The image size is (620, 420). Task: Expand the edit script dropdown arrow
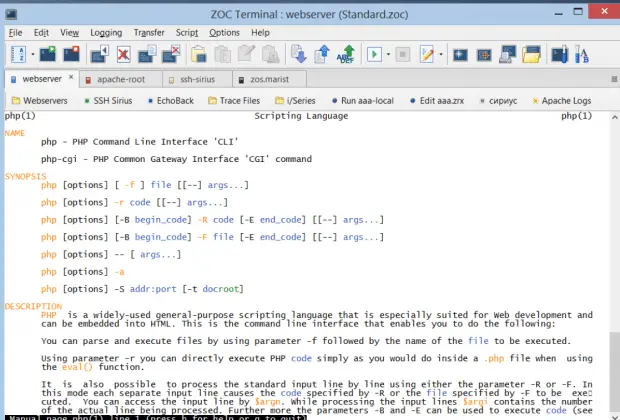click(441, 54)
